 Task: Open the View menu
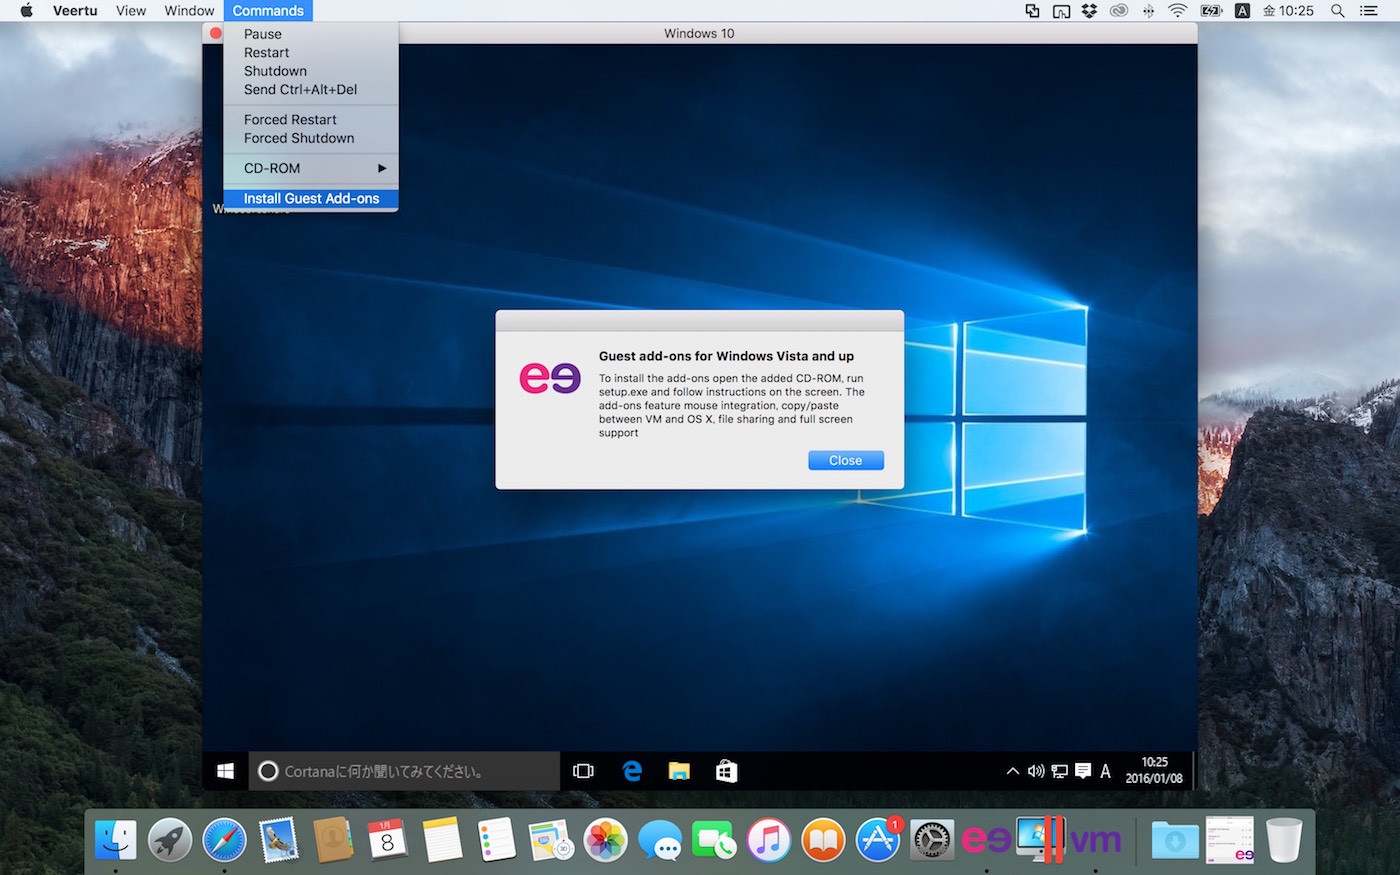pyautogui.click(x=131, y=11)
